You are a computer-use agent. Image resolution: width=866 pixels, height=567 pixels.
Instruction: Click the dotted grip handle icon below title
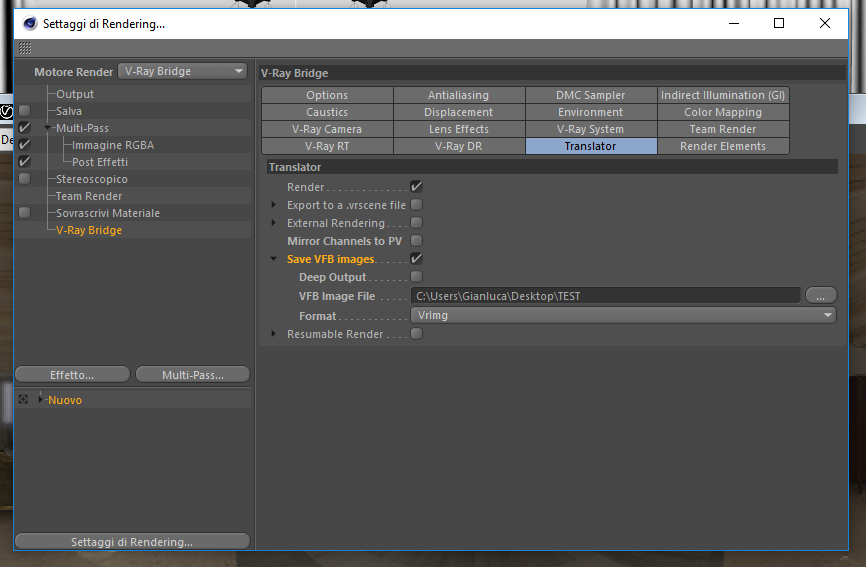click(25, 47)
